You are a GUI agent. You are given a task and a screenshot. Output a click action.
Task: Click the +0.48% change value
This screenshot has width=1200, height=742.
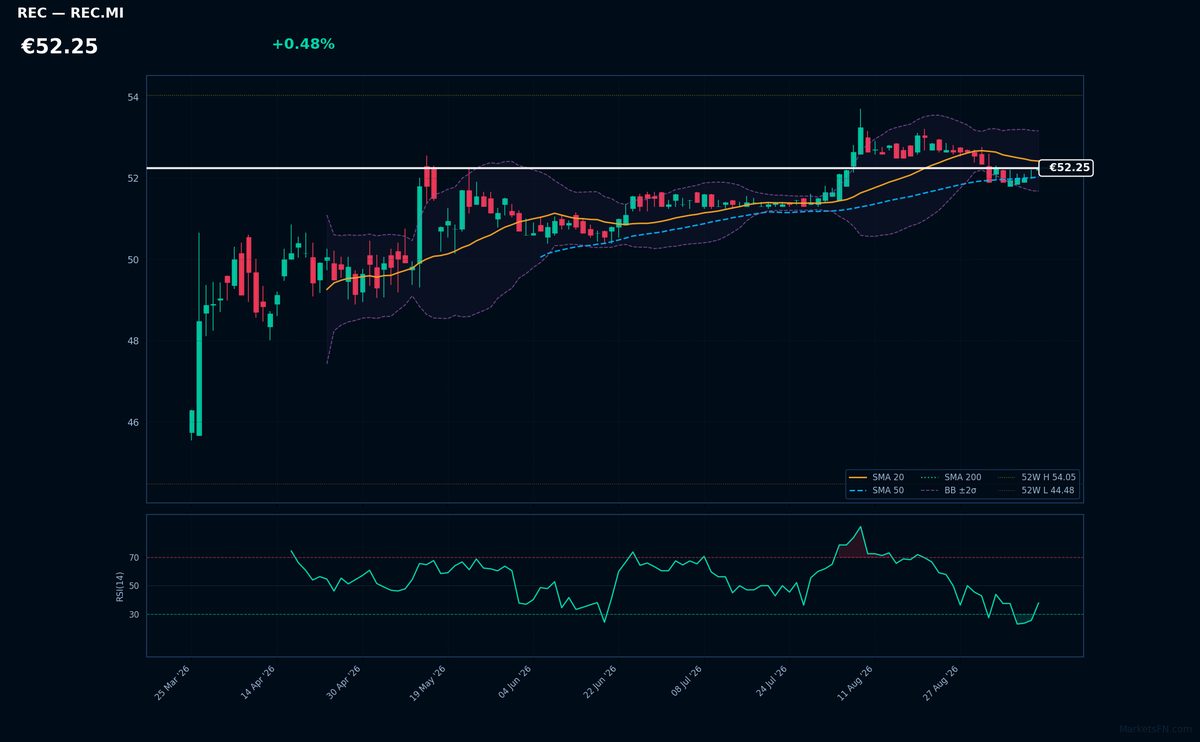(x=303, y=44)
